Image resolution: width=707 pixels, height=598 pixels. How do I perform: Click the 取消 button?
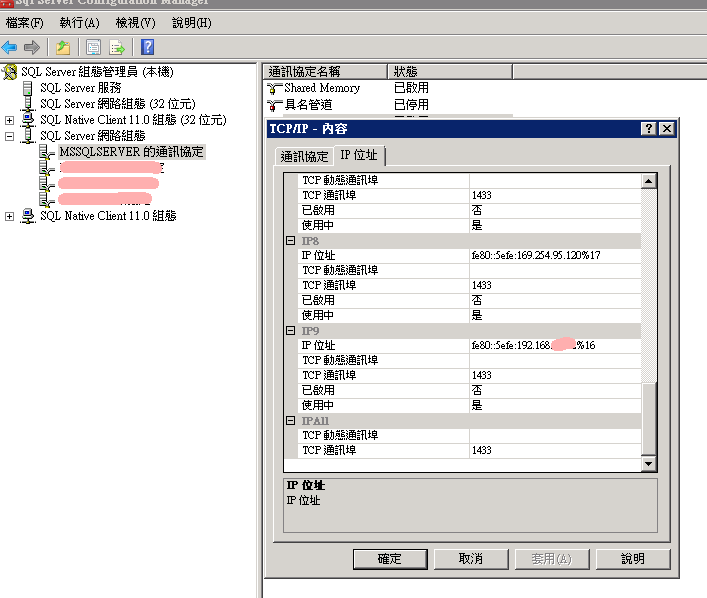click(x=471, y=559)
